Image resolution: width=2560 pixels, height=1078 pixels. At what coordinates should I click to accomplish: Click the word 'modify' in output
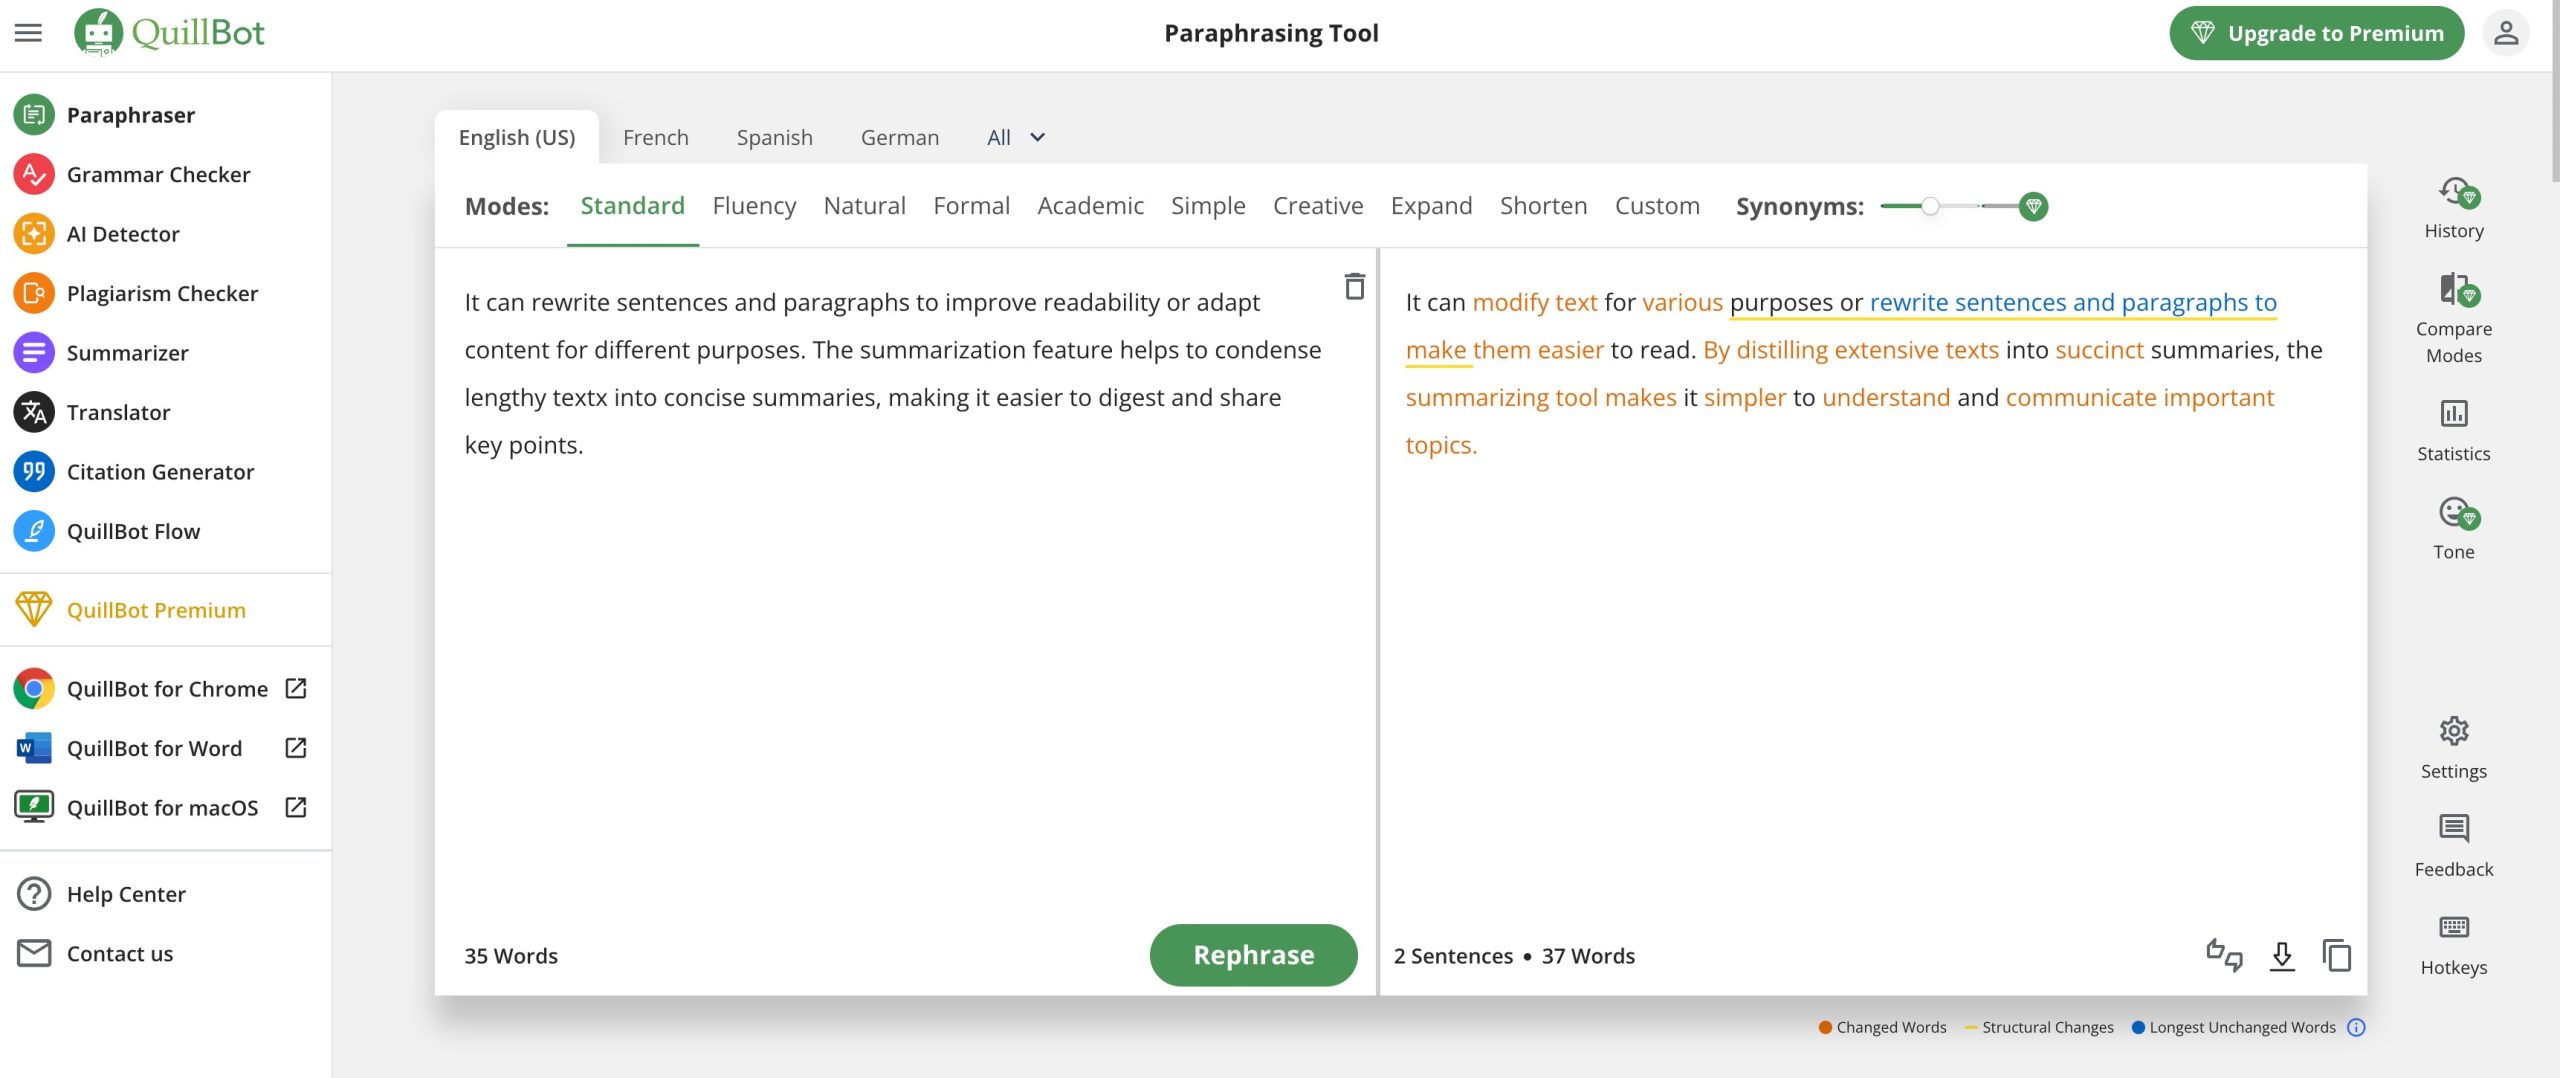pos(1509,303)
